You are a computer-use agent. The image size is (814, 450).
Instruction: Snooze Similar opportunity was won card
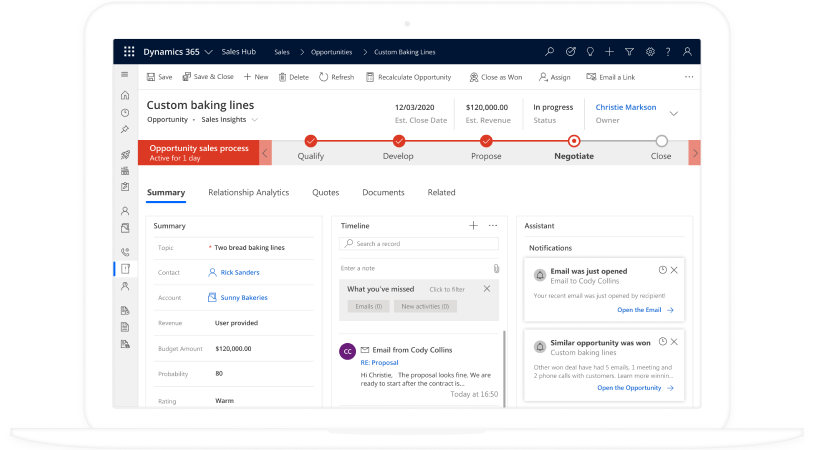click(662, 342)
